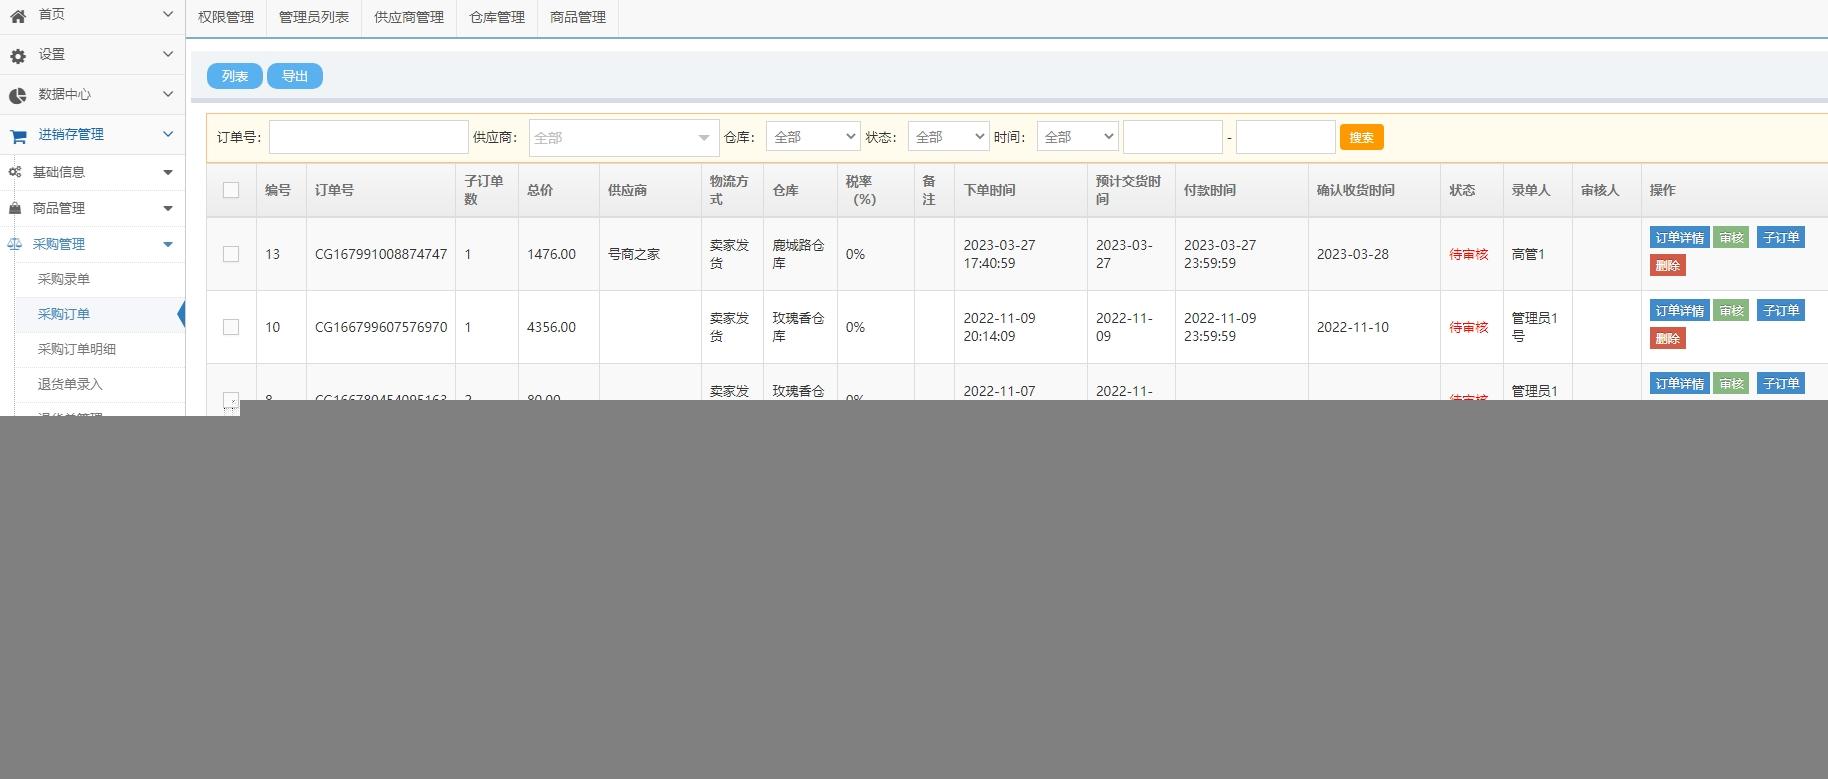This screenshot has height=779, width=1828.
Task: Click the balance scale icon beside 采购管理
Action: pos(15,244)
